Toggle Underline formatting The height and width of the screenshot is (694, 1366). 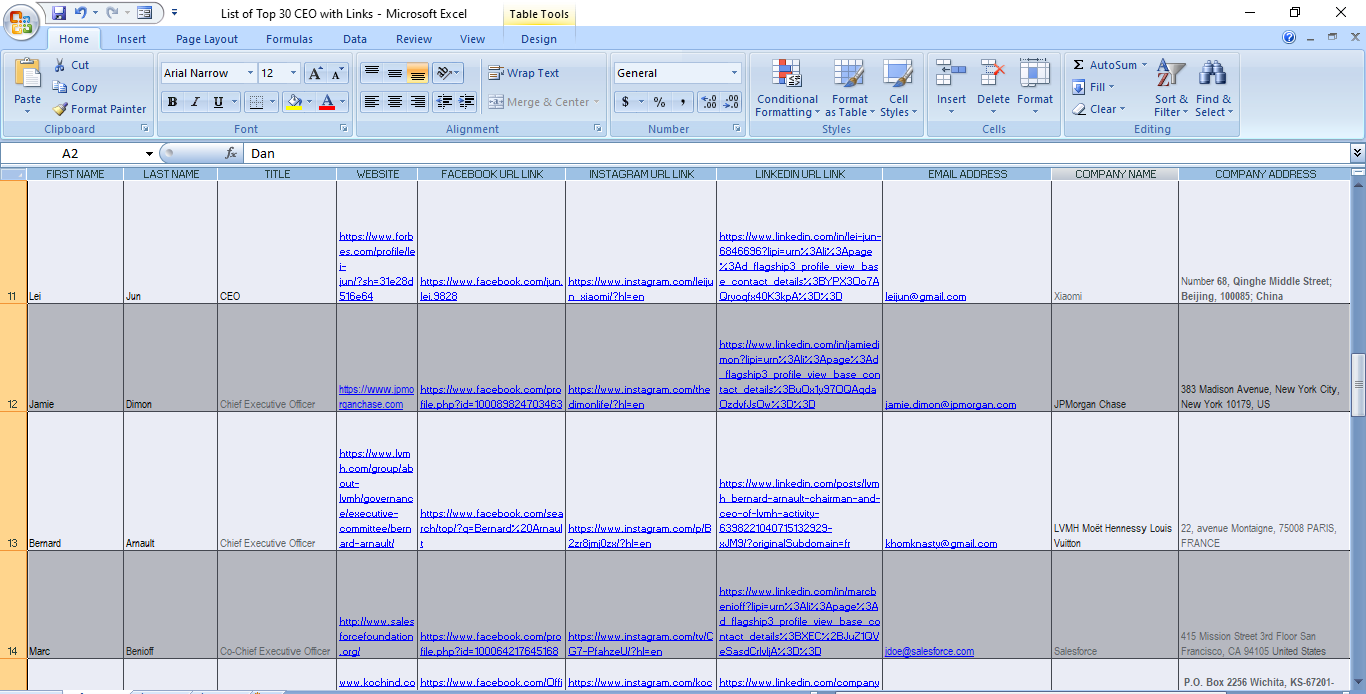click(218, 102)
